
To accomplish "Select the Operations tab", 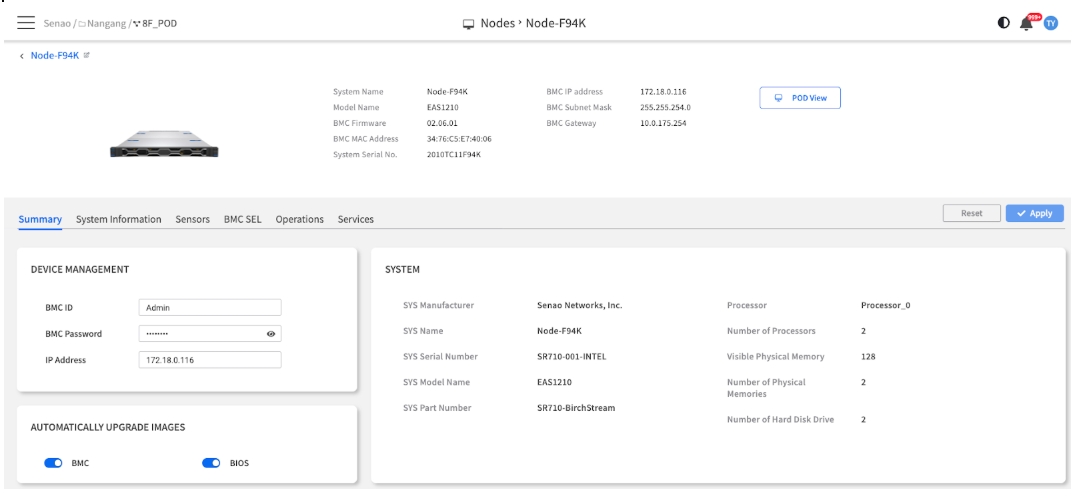I will [301, 219].
